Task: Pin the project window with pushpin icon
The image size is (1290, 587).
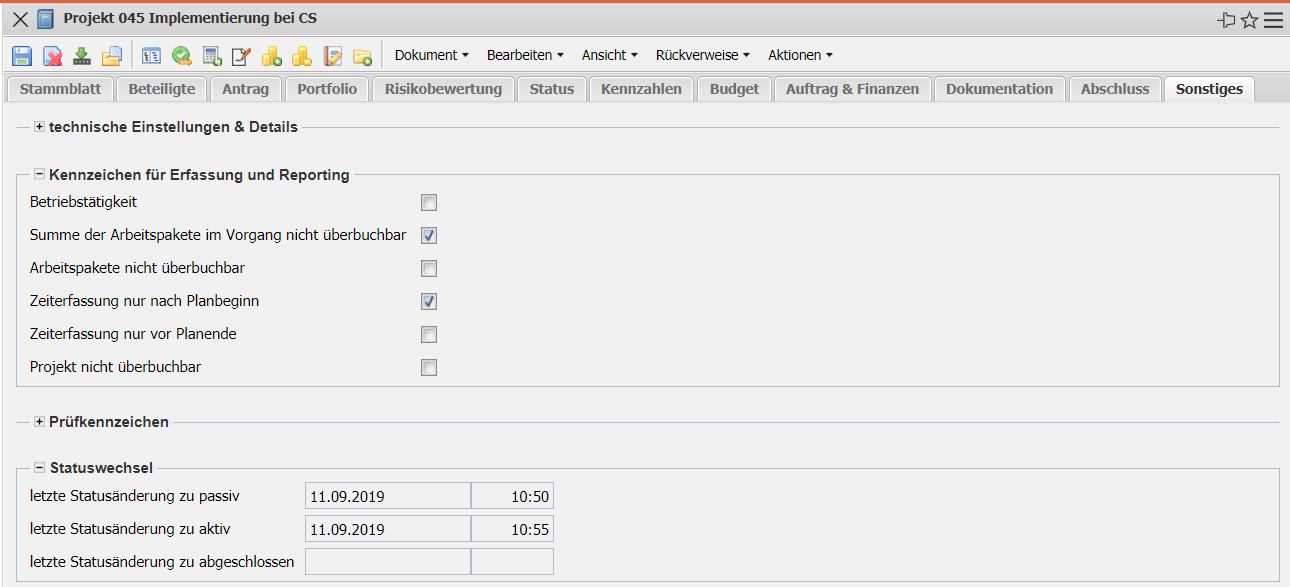Action: 1227,20
